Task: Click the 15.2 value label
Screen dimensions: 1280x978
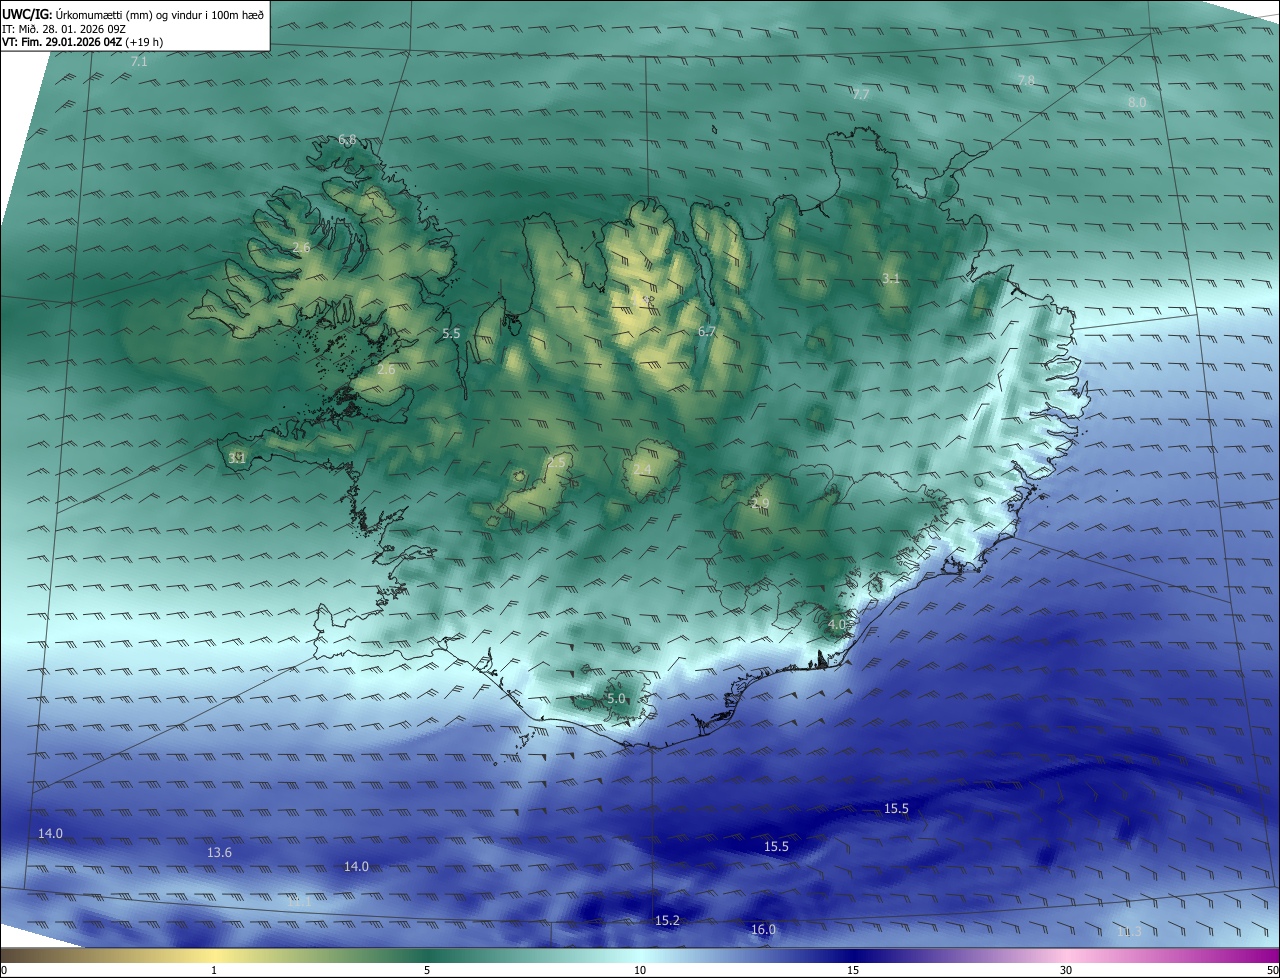Action: 667,921
